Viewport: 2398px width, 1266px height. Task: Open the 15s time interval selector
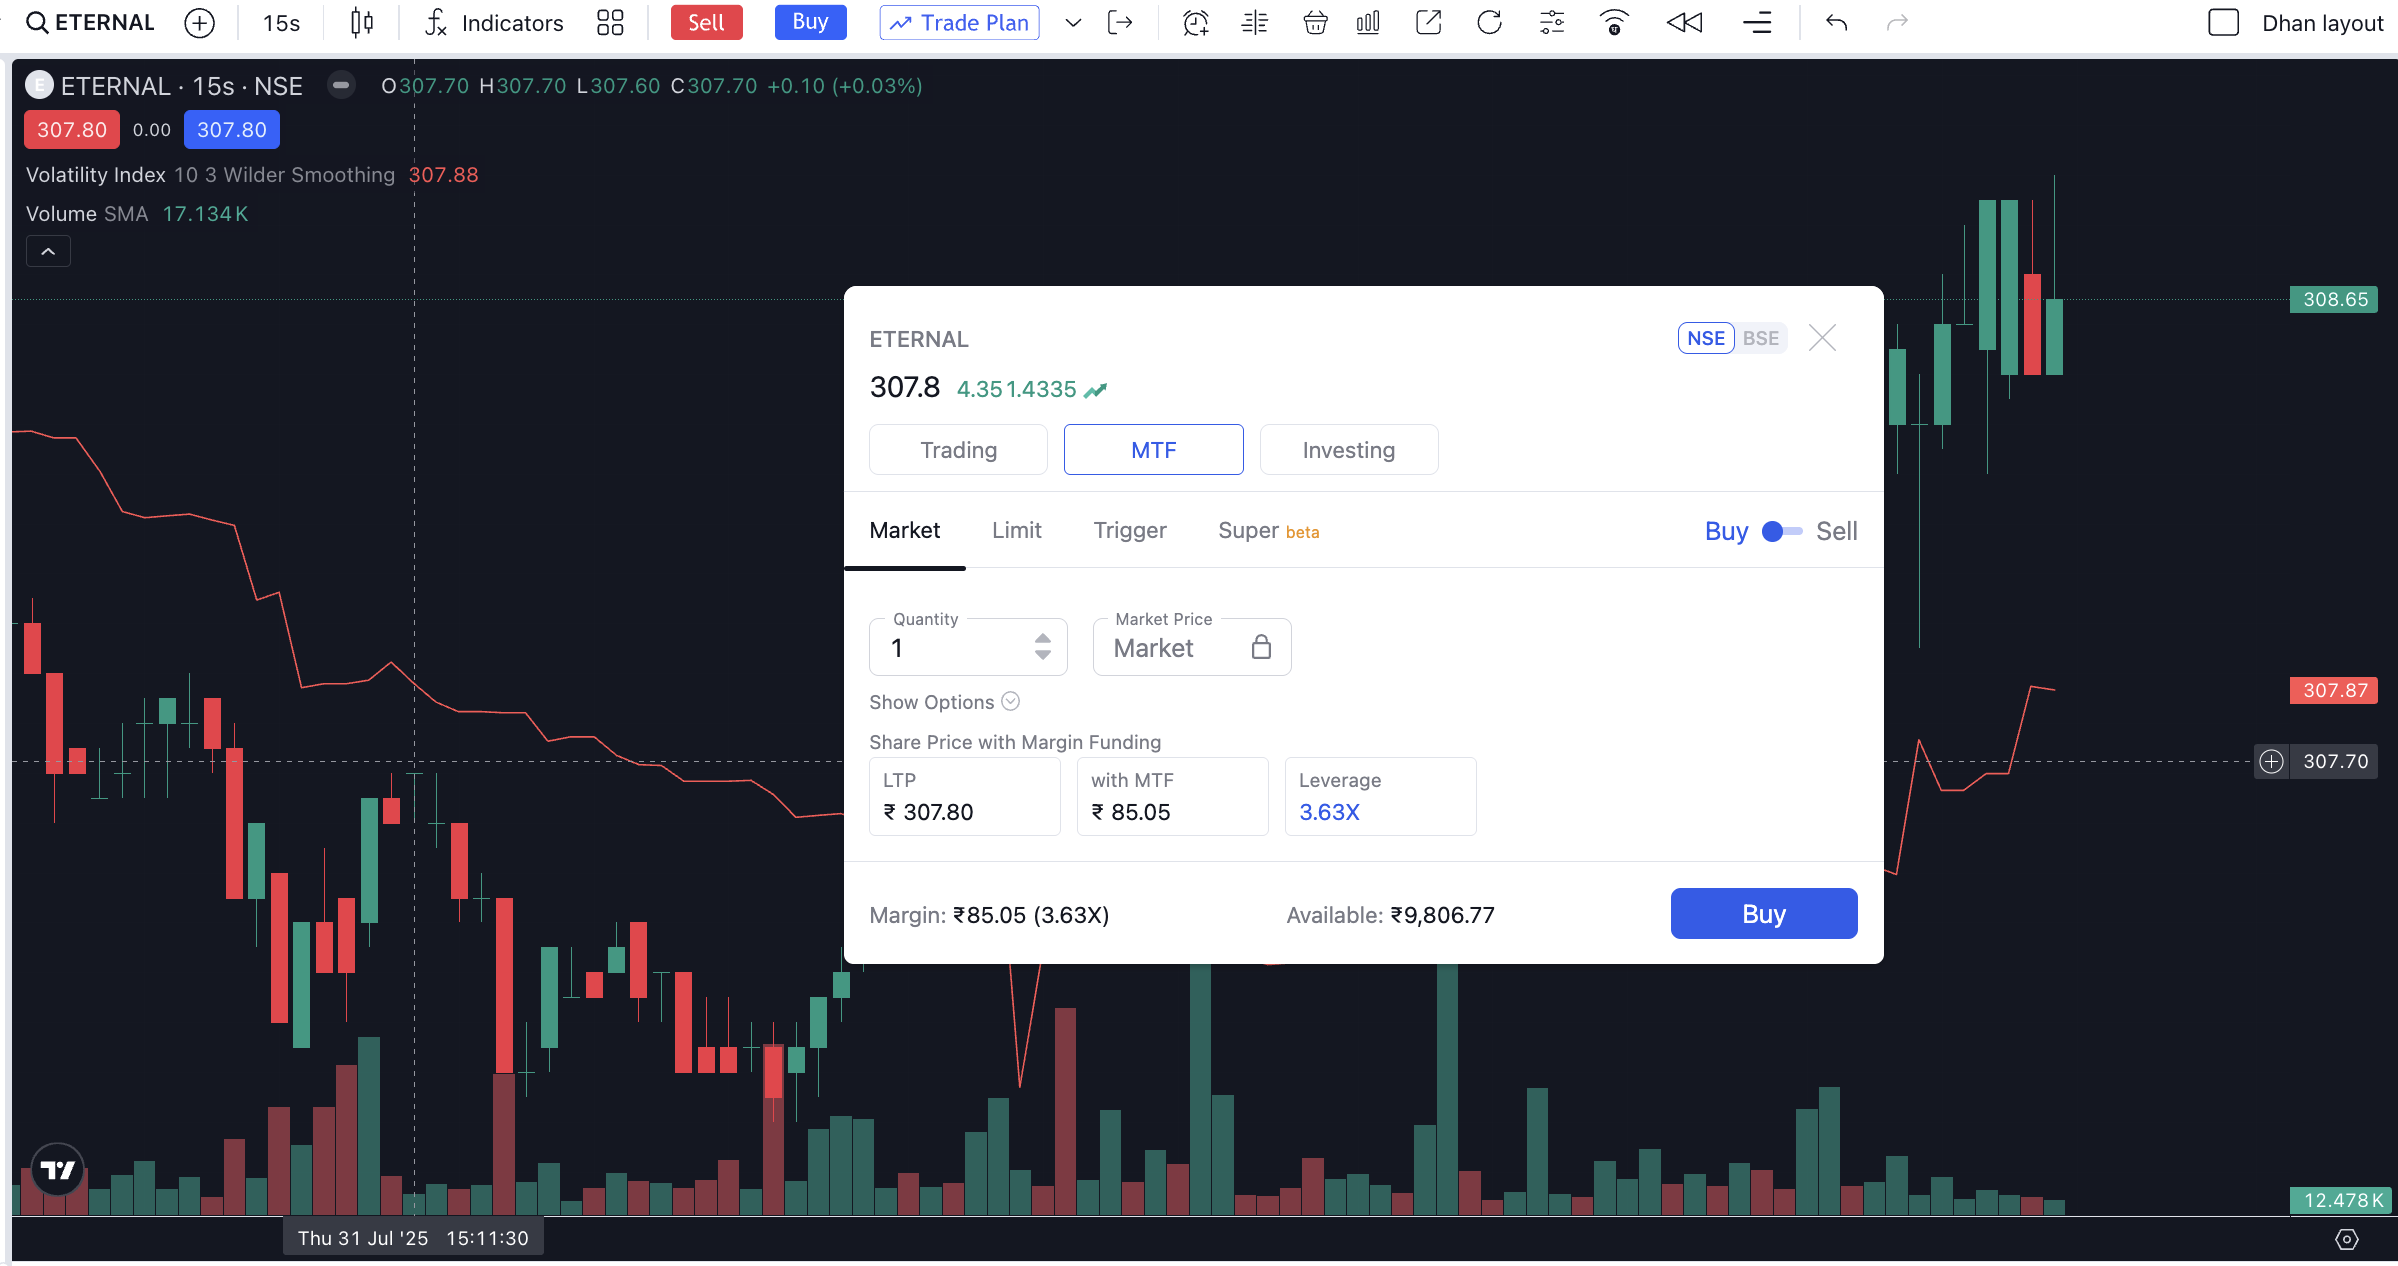click(x=281, y=23)
